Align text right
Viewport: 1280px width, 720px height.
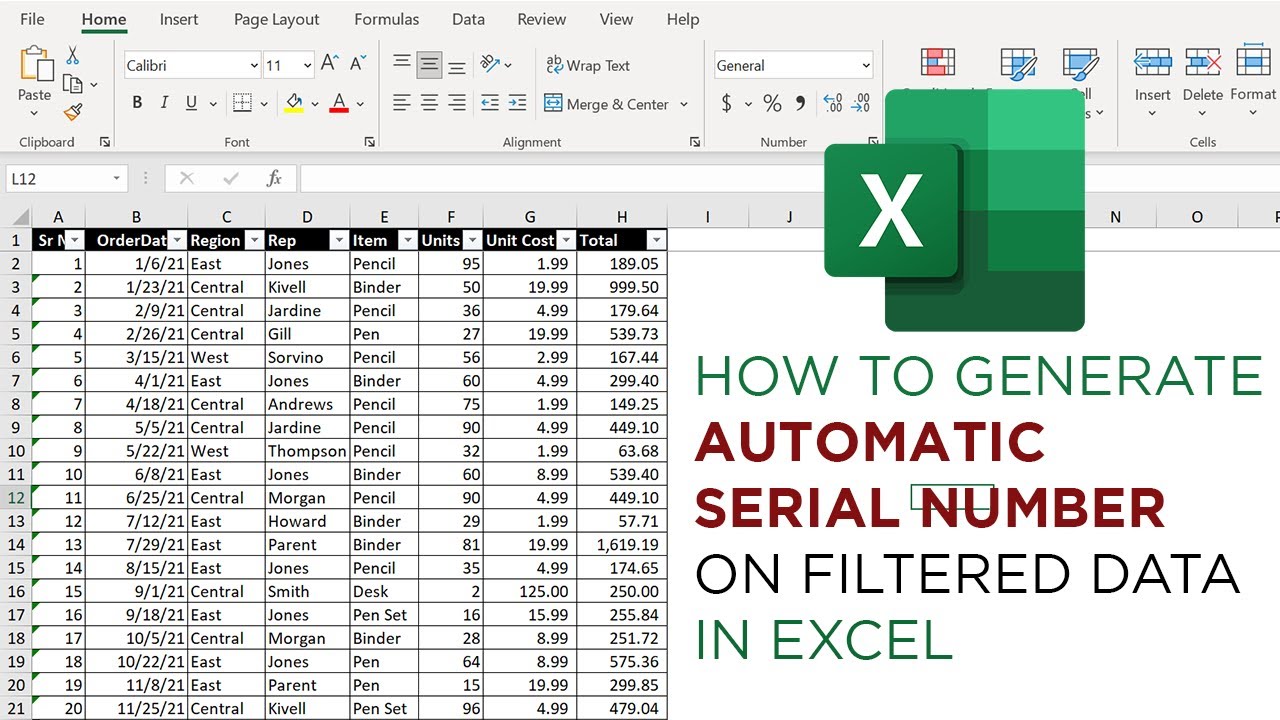tap(456, 103)
